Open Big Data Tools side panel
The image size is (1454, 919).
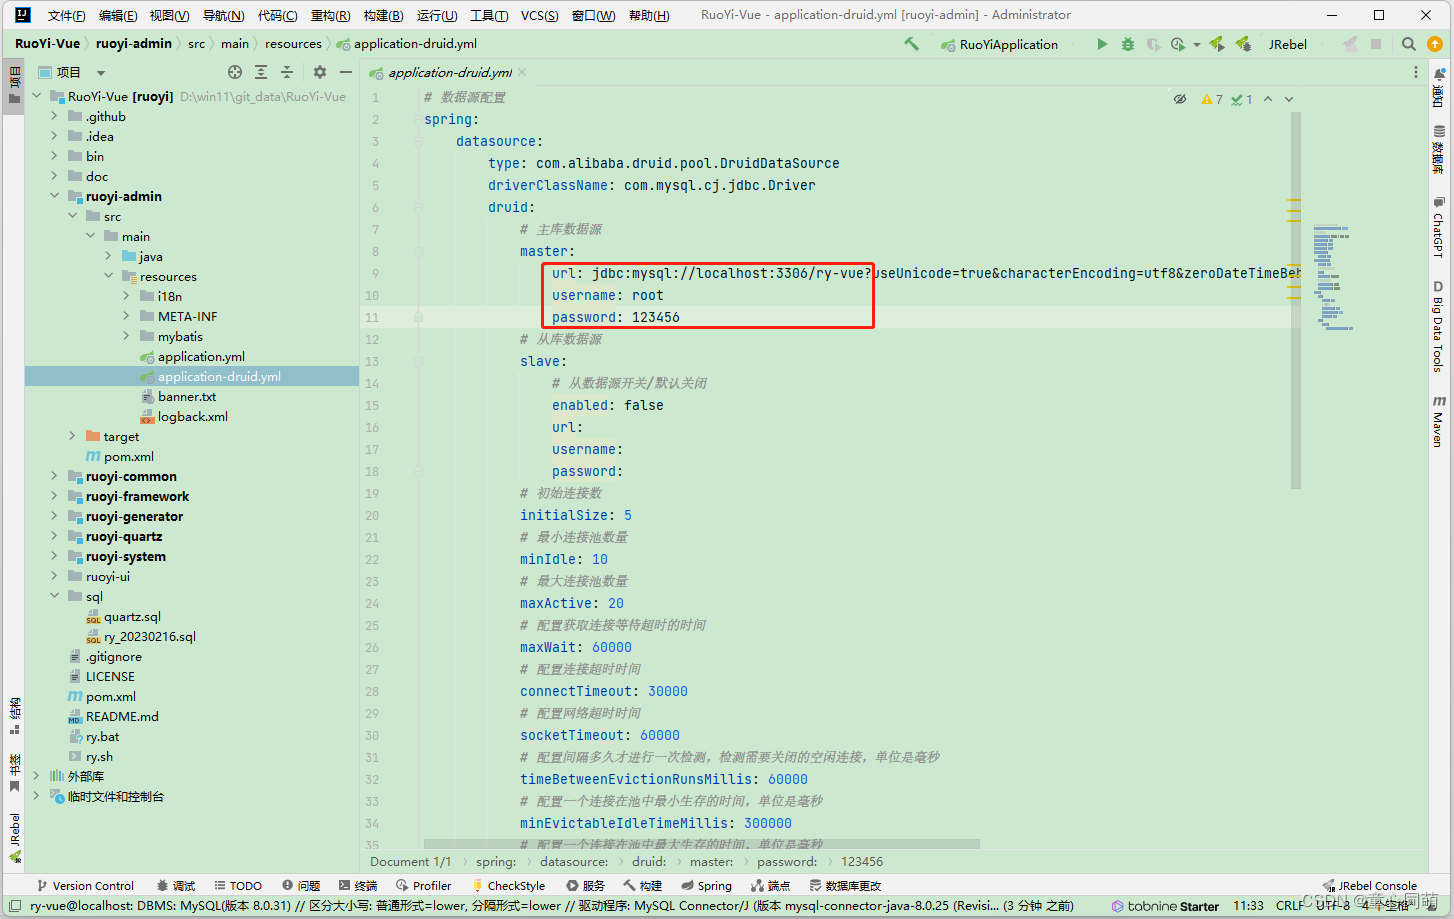coord(1439,326)
